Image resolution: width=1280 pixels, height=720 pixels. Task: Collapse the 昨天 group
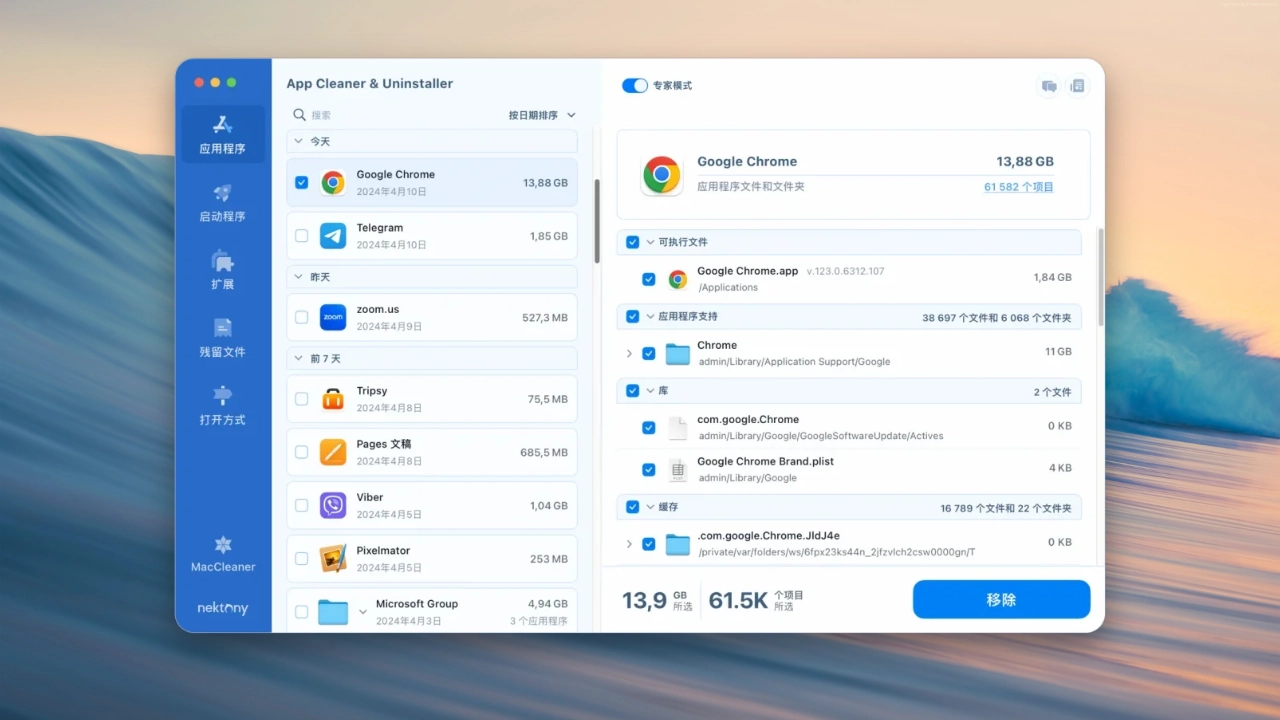[299, 276]
